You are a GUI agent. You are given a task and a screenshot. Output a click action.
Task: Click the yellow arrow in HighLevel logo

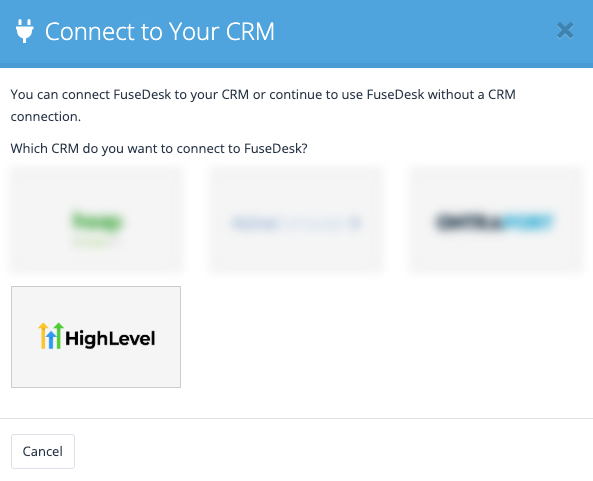click(43, 336)
